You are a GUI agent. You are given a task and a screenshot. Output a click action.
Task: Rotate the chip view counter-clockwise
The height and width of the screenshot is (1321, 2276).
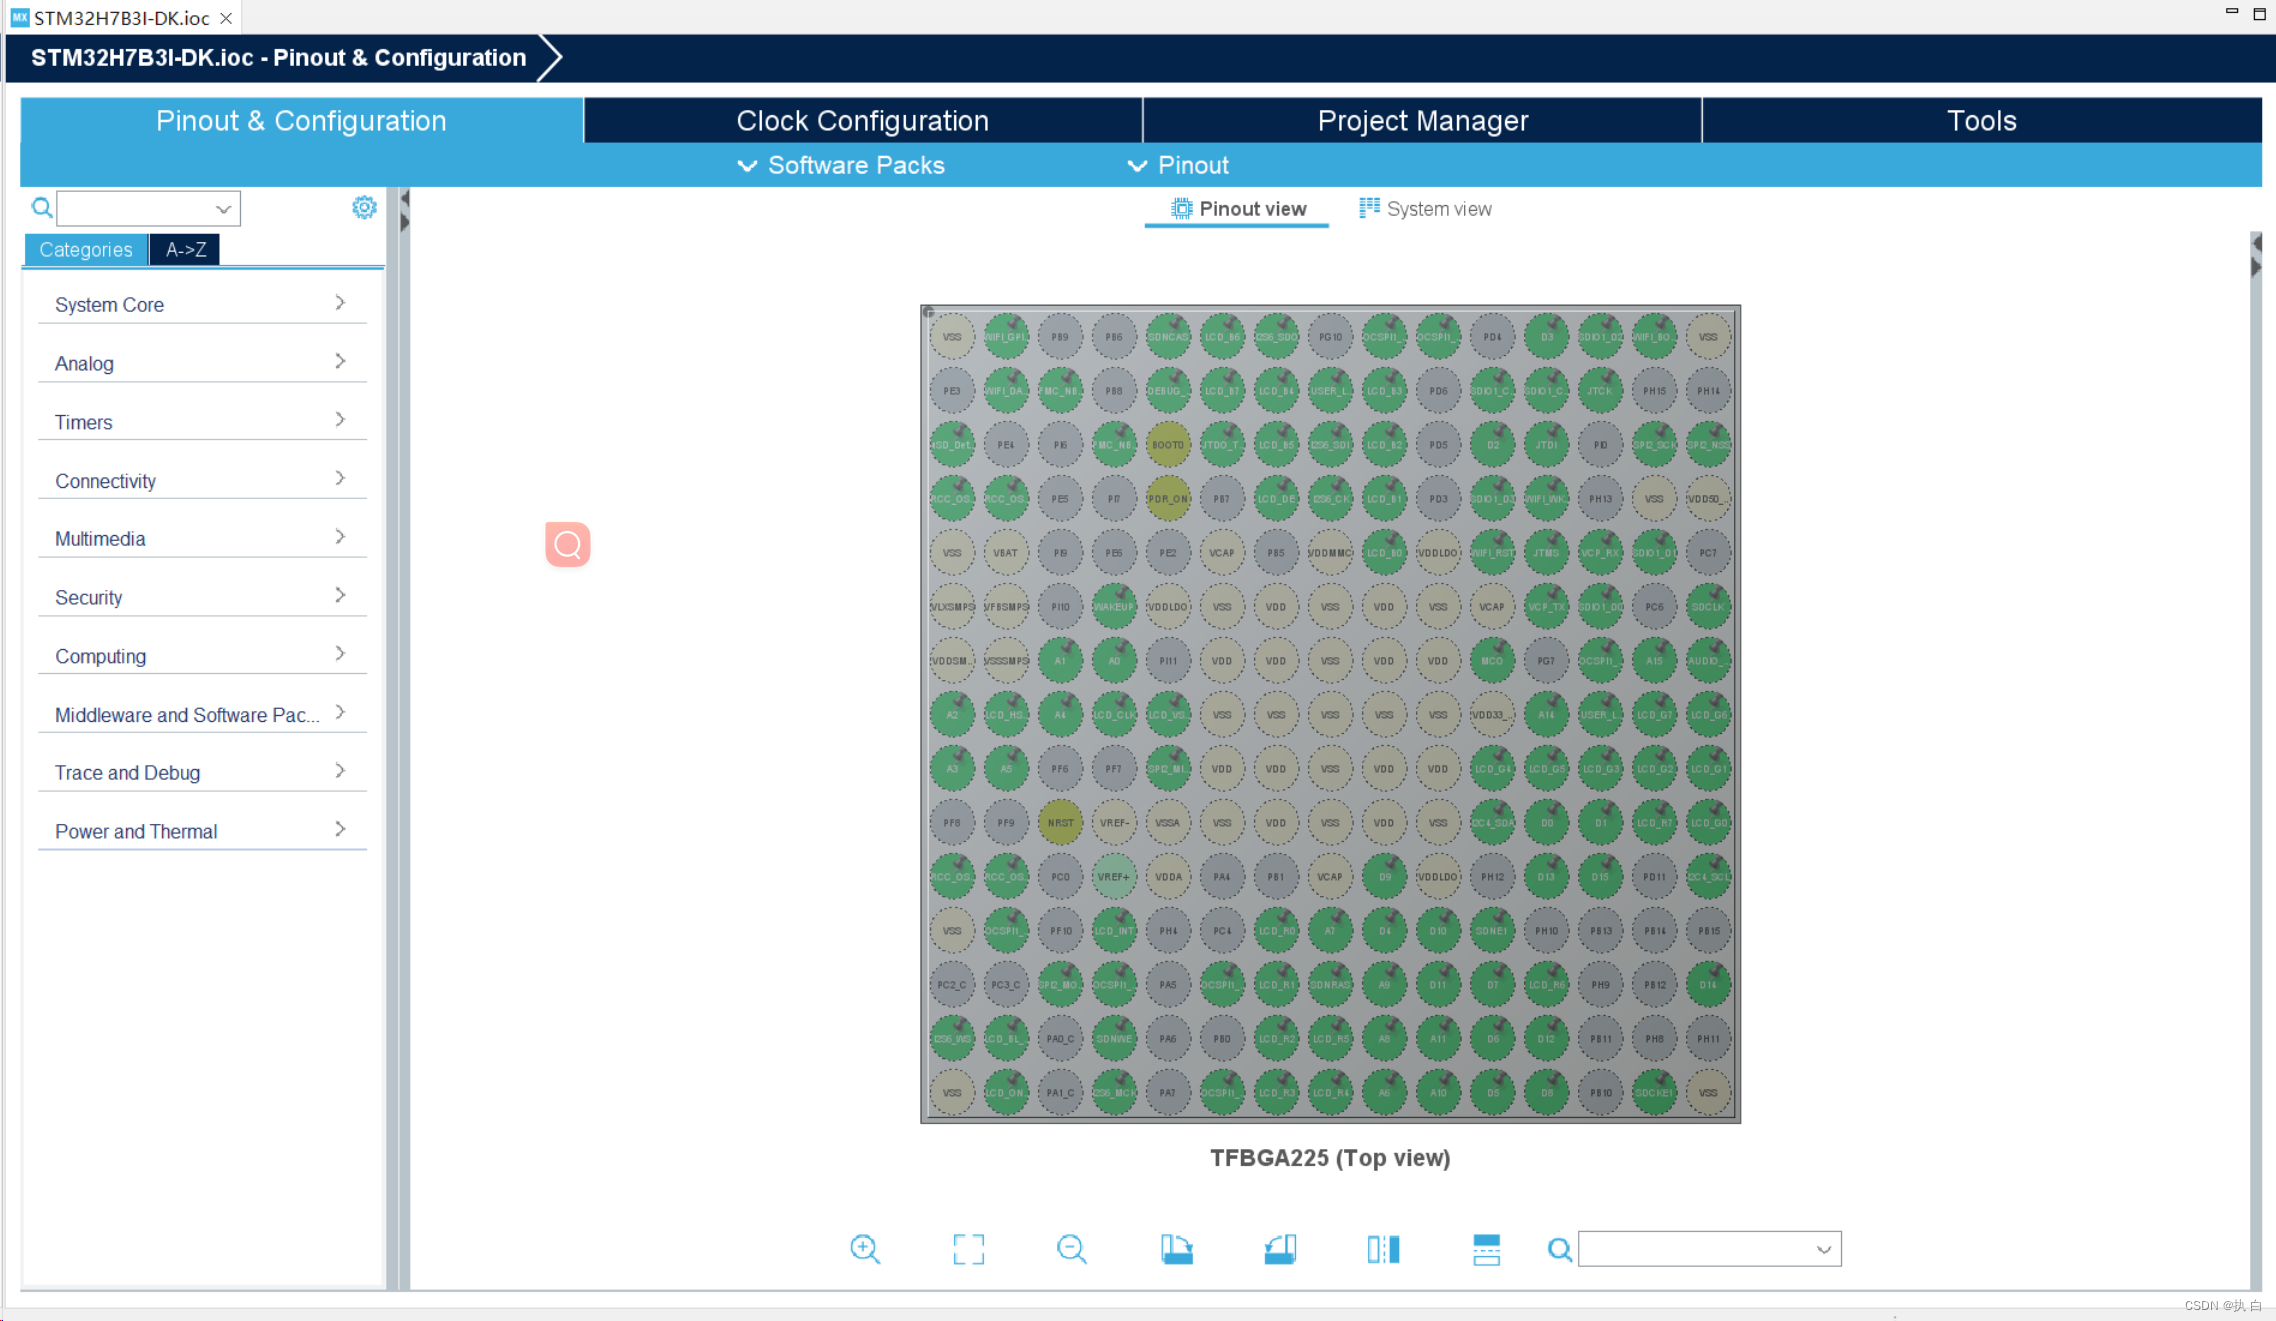point(1280,1249)
